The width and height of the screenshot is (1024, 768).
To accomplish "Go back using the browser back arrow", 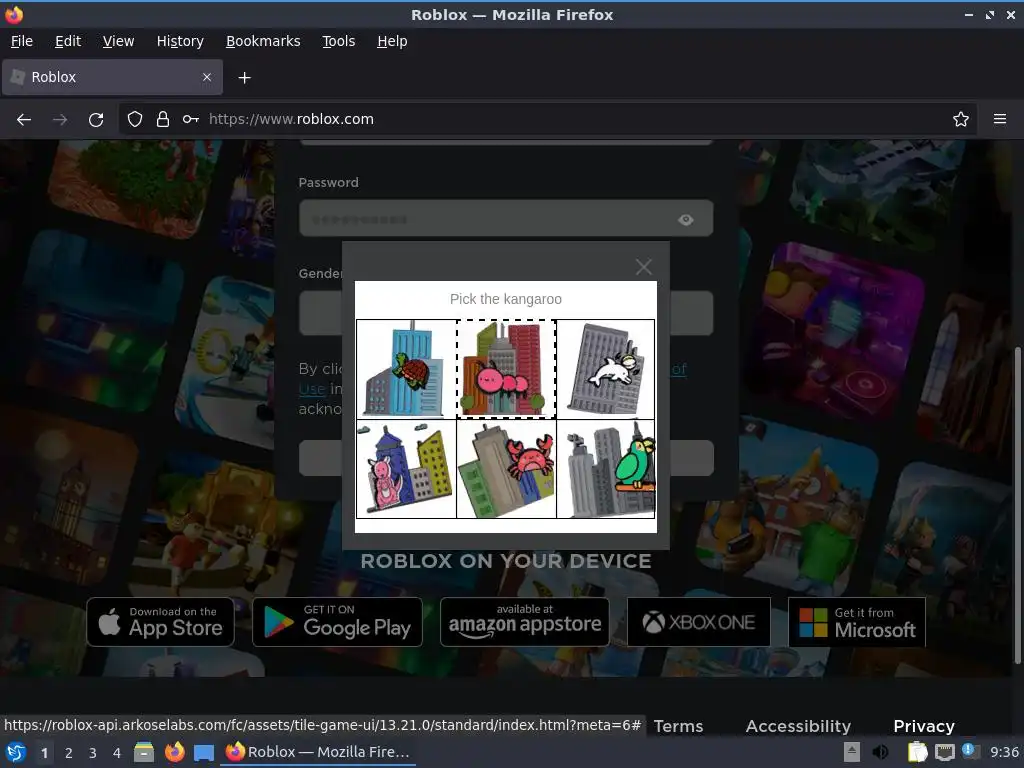I will point(24,120).
